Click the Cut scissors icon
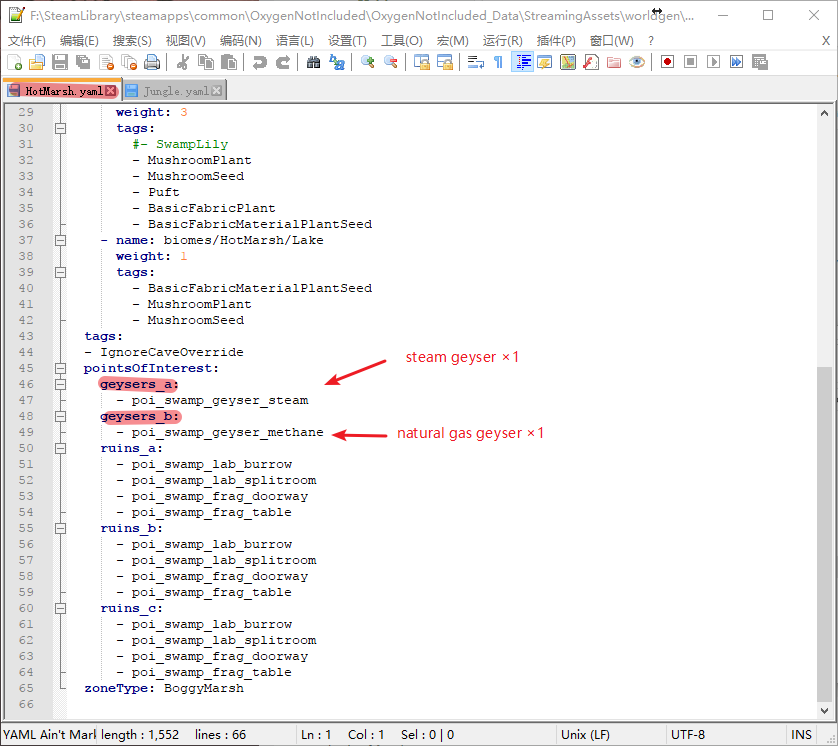This screenshot has width=838, height=746. [183, 62]
